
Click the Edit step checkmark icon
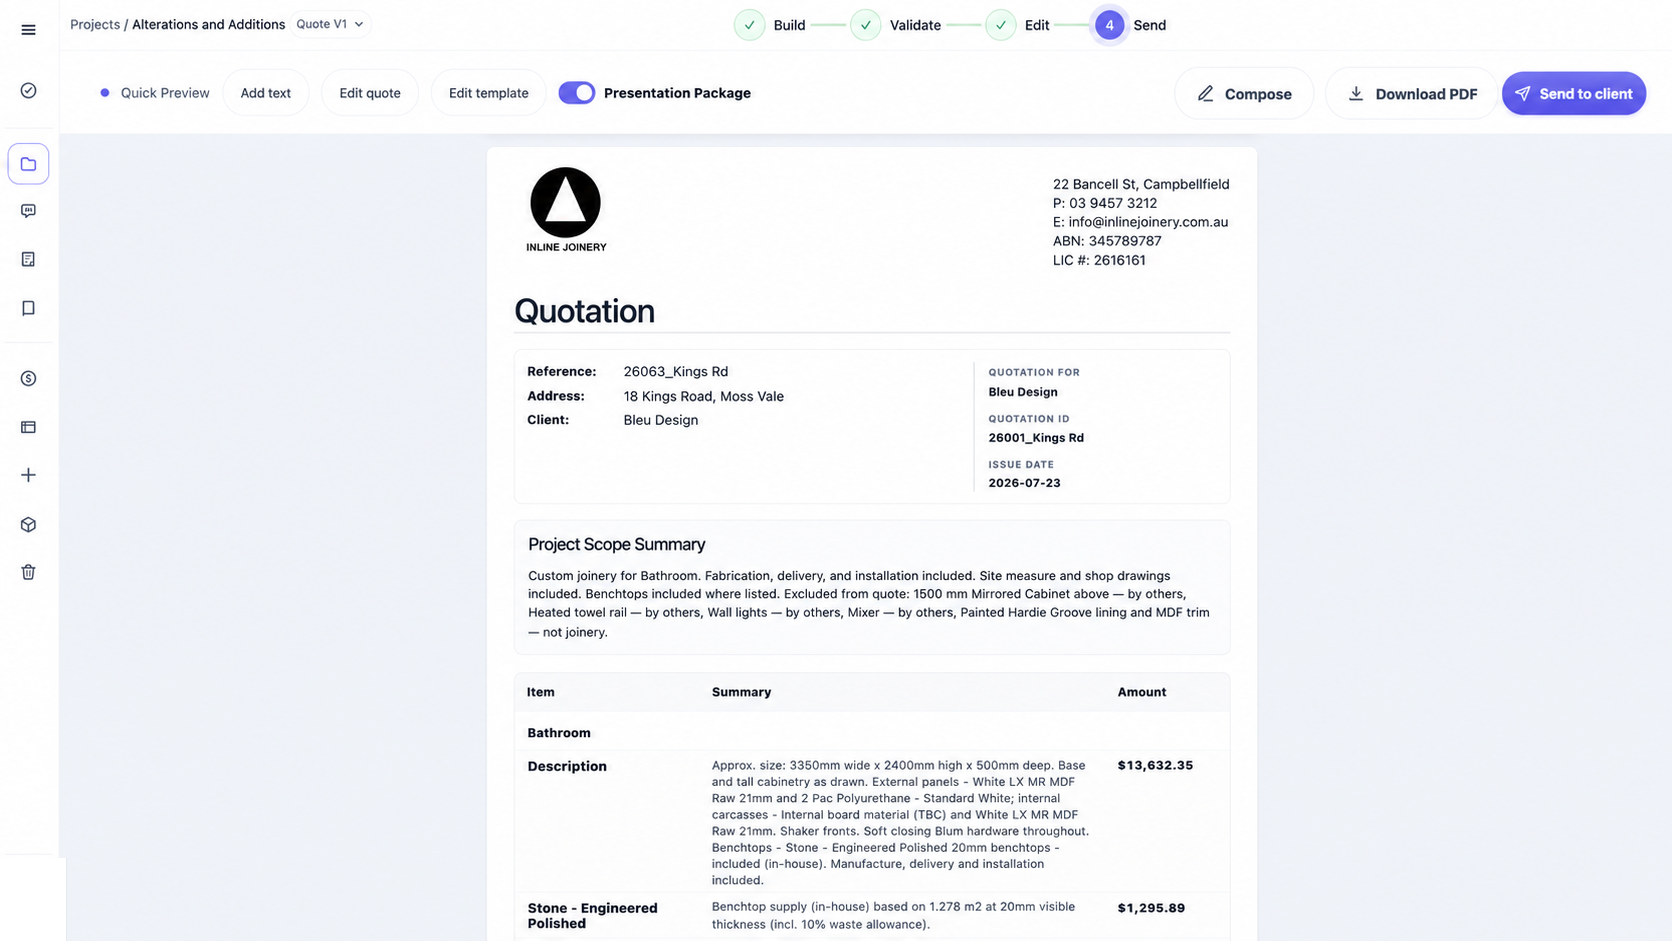(1001, 25)
